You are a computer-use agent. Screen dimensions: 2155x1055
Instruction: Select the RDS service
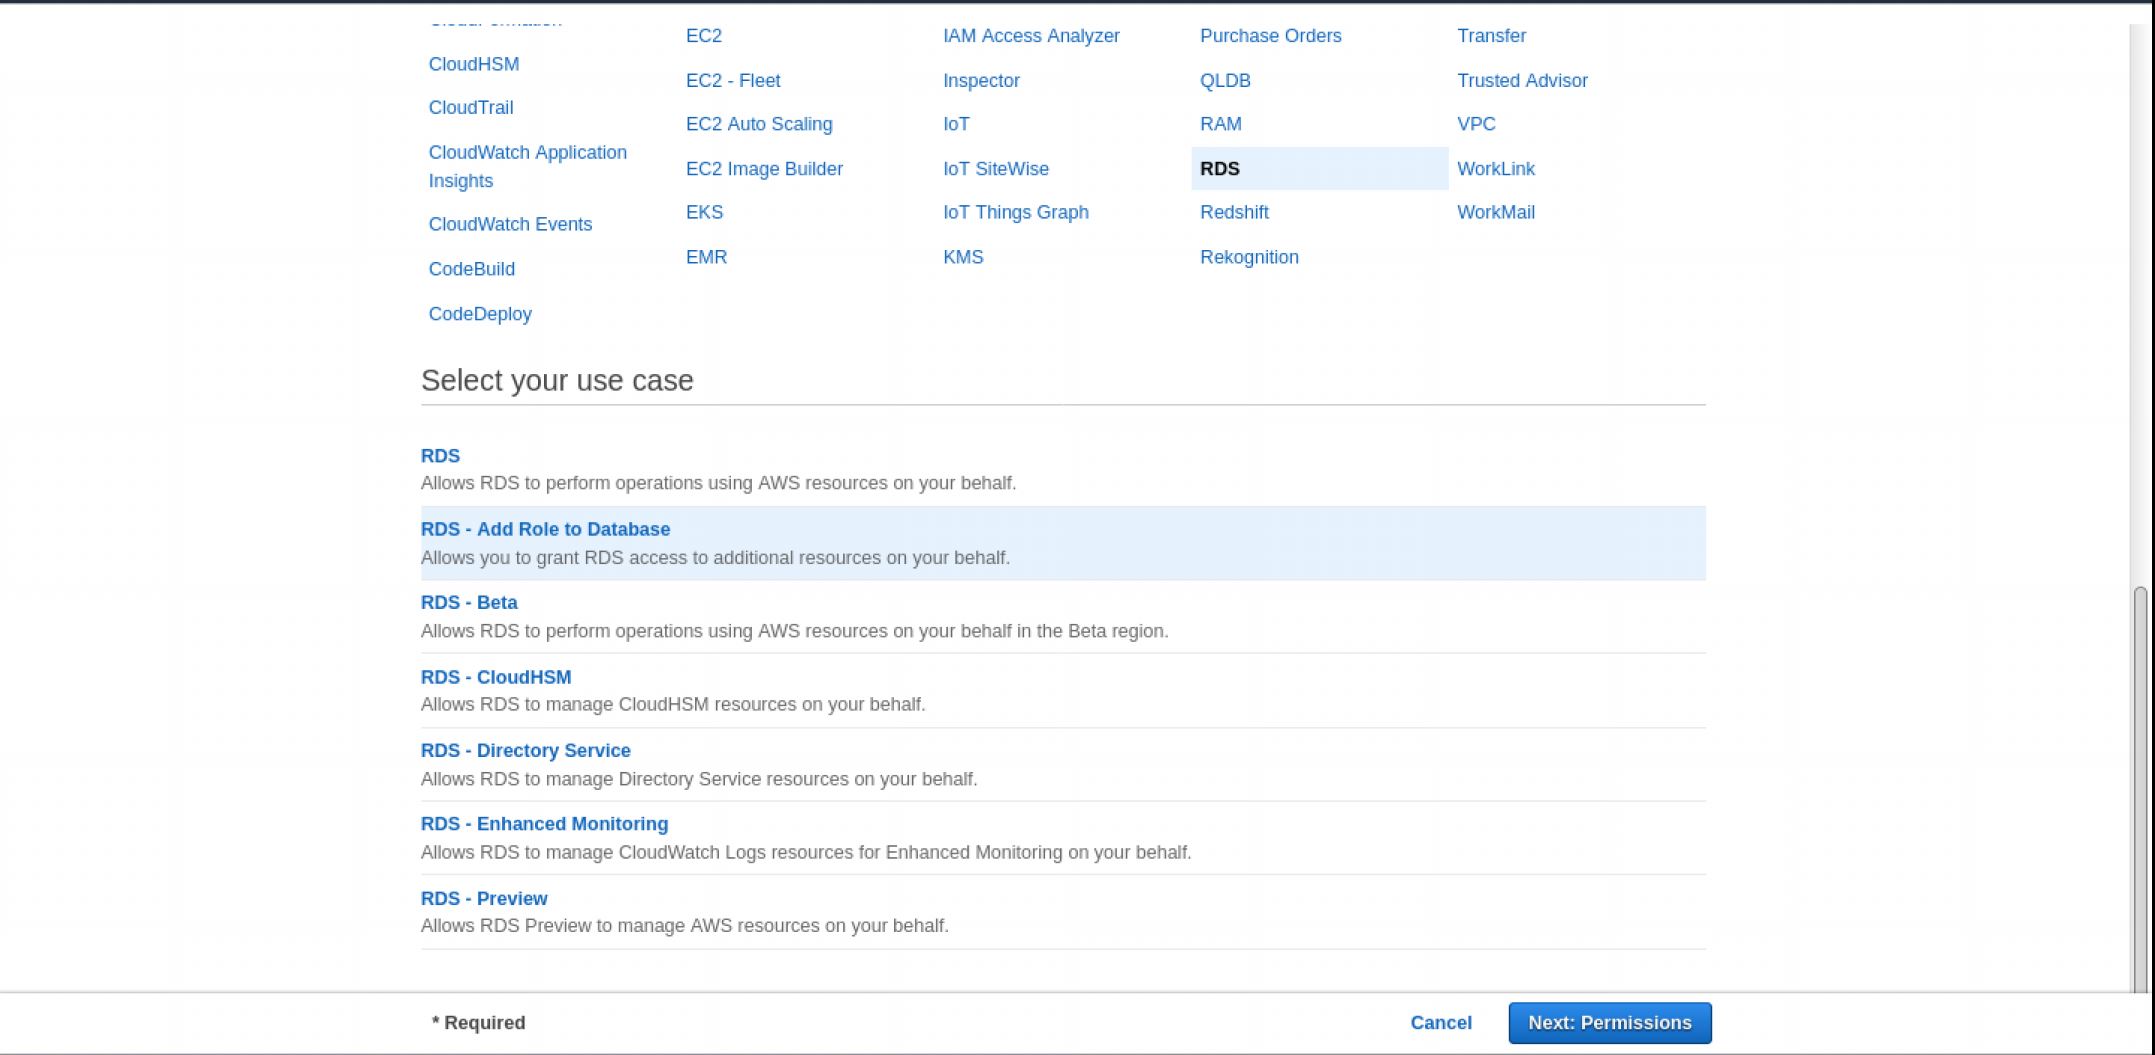(1220, 169)
